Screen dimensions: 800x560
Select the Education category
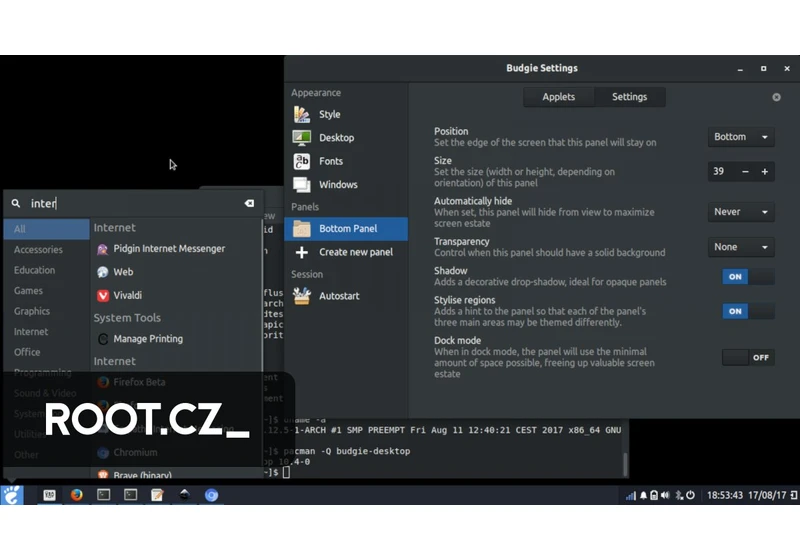coord(46,270)
